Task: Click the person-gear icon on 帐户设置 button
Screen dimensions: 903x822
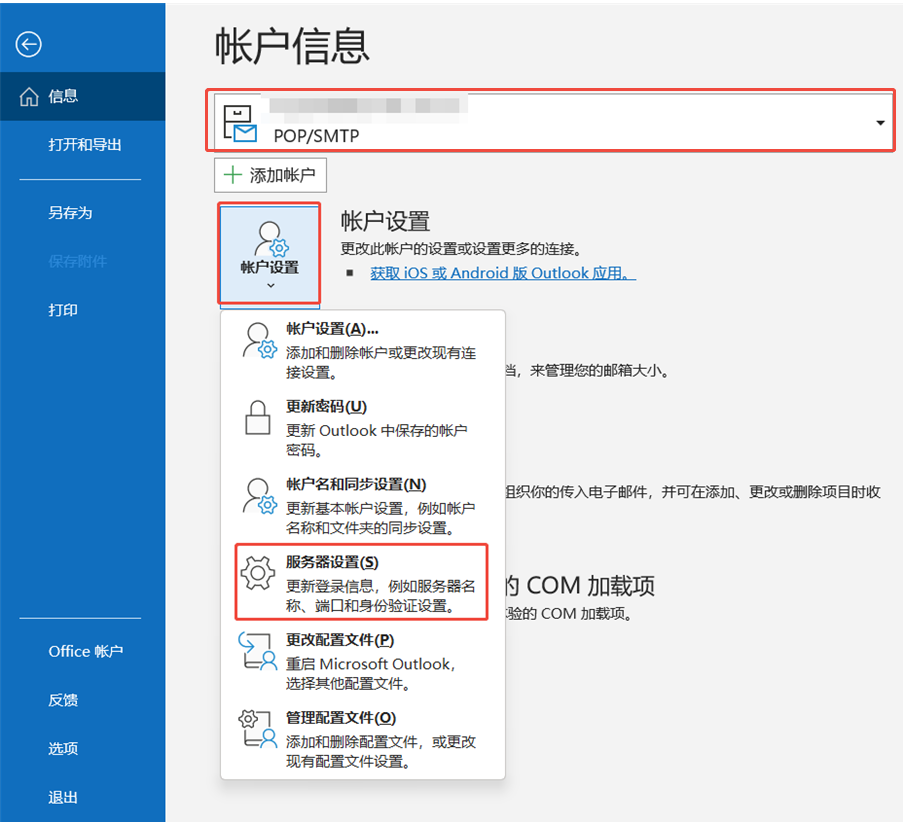Action: click(271, 239)
